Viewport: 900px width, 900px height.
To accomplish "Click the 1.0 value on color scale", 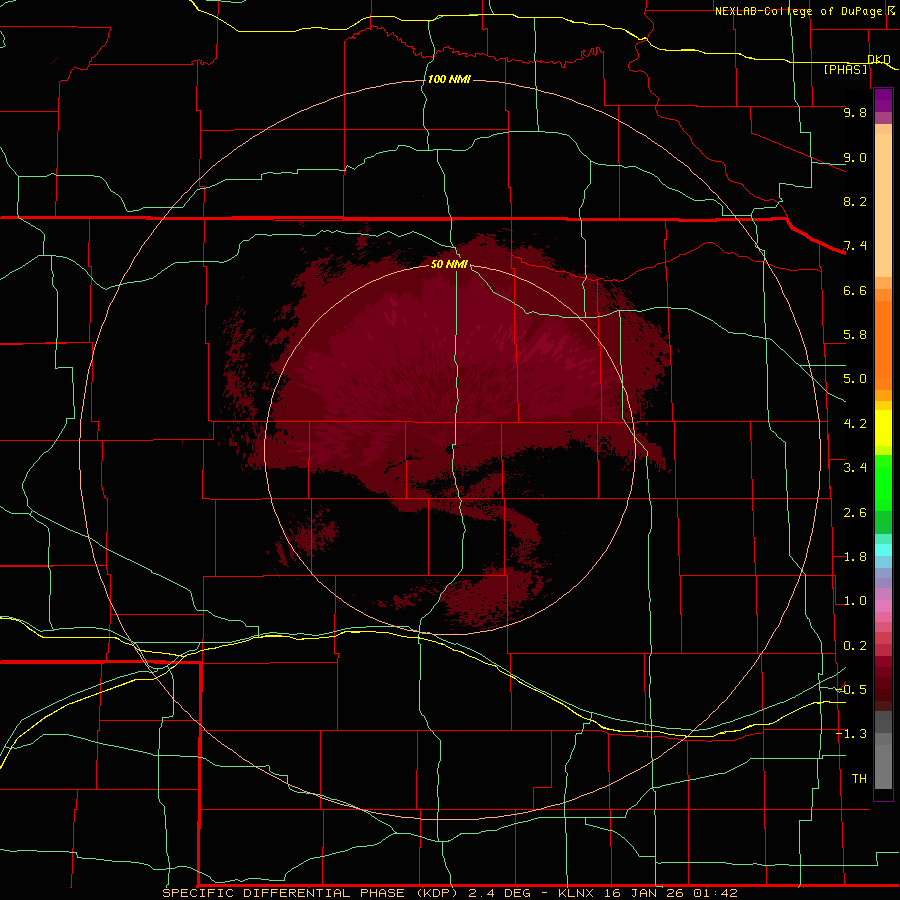I will click(855, 601).
